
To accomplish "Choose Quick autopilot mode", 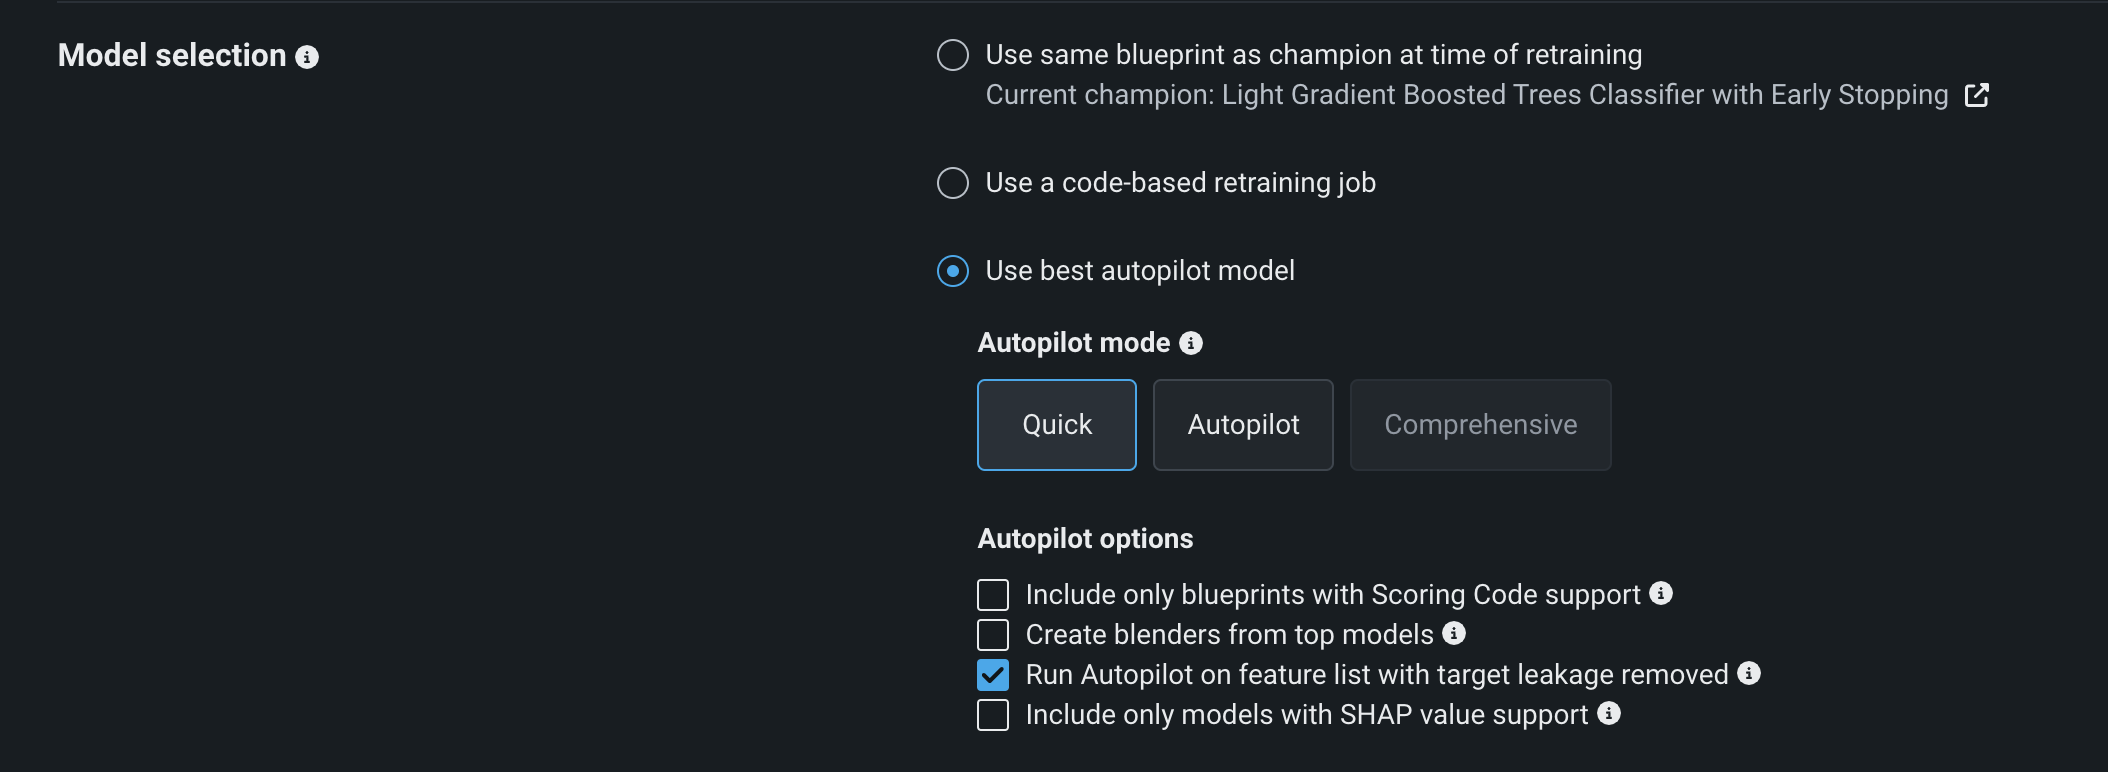I will tap(1057, 425).
